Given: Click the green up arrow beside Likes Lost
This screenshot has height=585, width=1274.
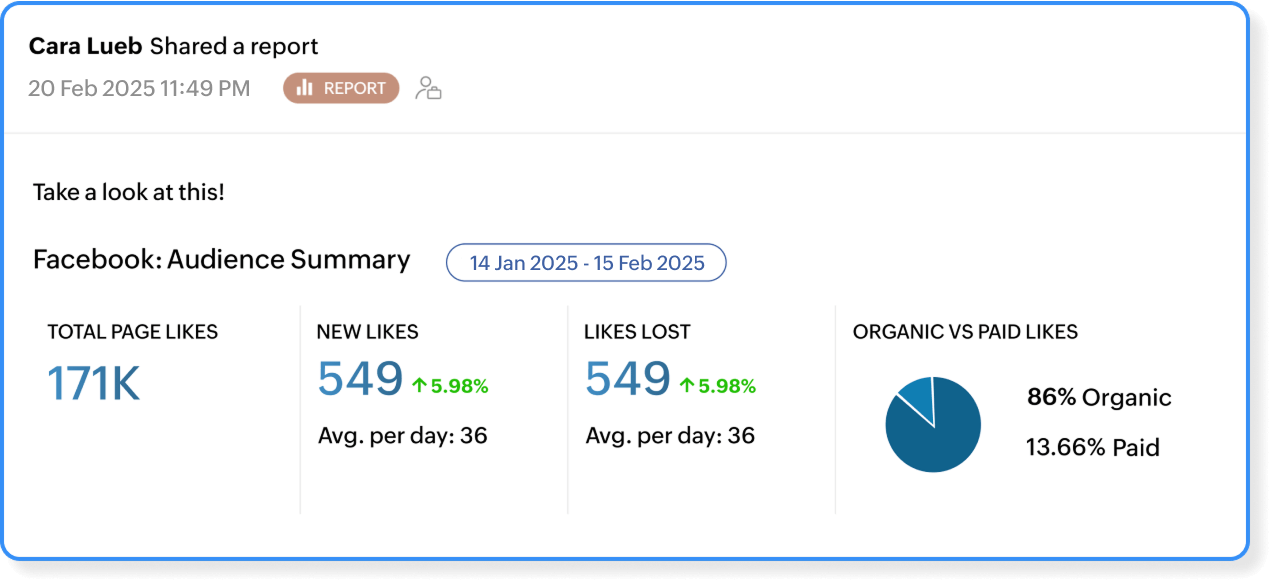Looking at the screenshot, I should click(687, 386).
